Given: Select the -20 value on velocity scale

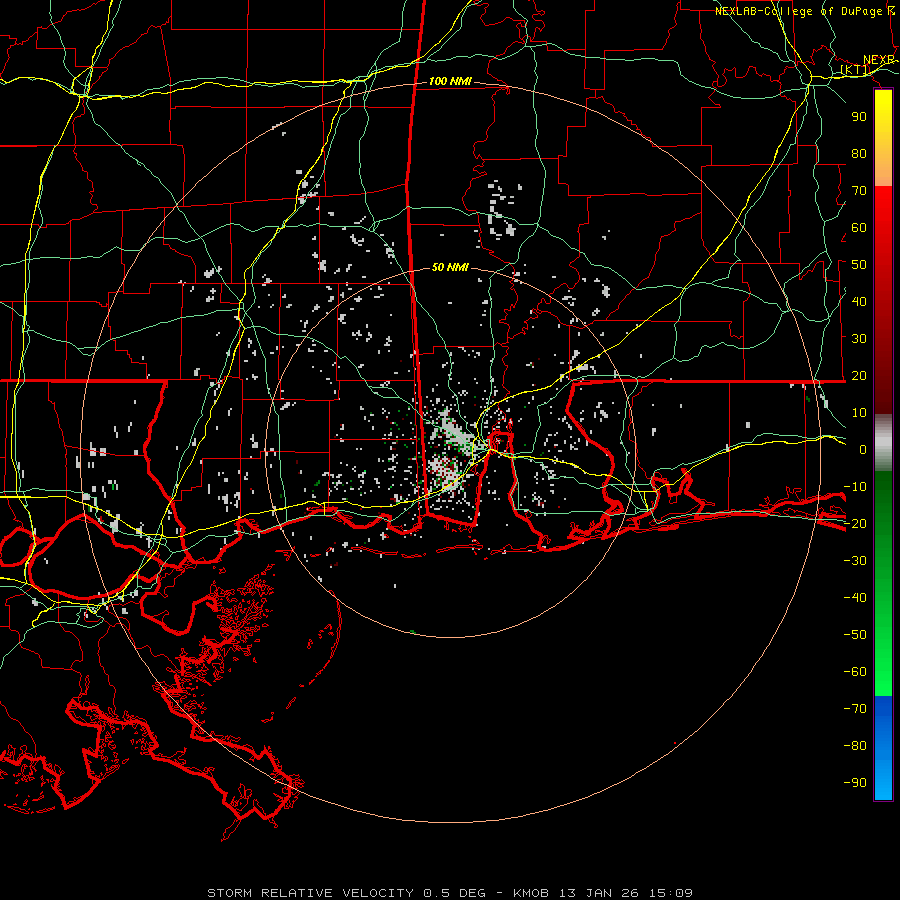Looking at the screenshot, I should pyautogui.click(x=855, y=523).
